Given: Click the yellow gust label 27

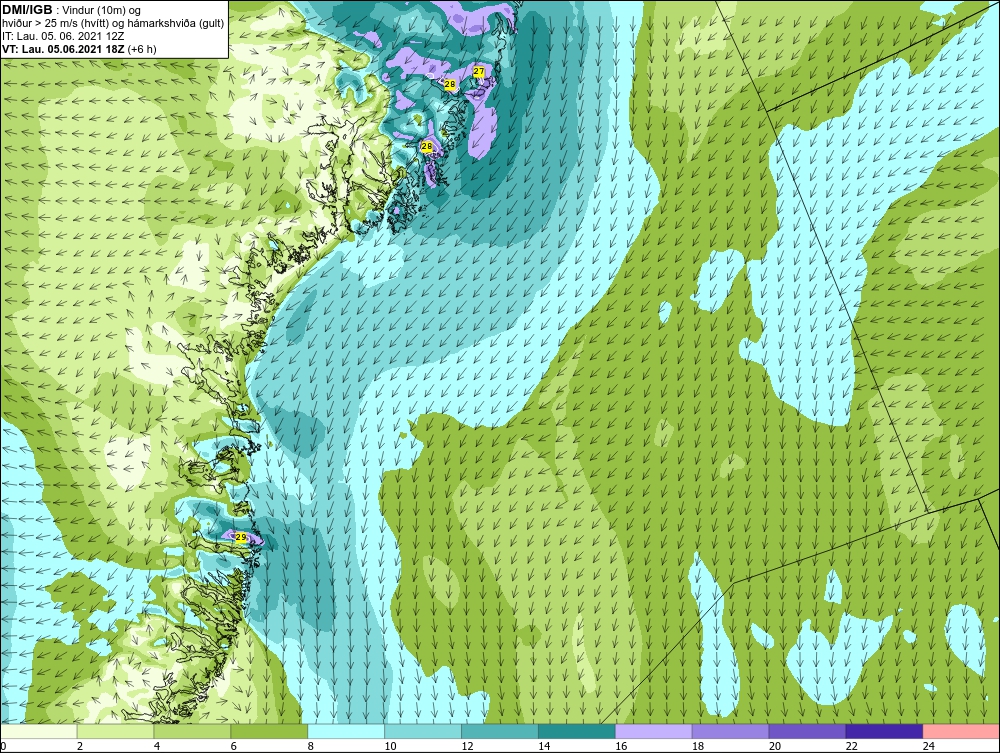Looking at the screenshot, I should pyautogui.click(x=479, y=71).
